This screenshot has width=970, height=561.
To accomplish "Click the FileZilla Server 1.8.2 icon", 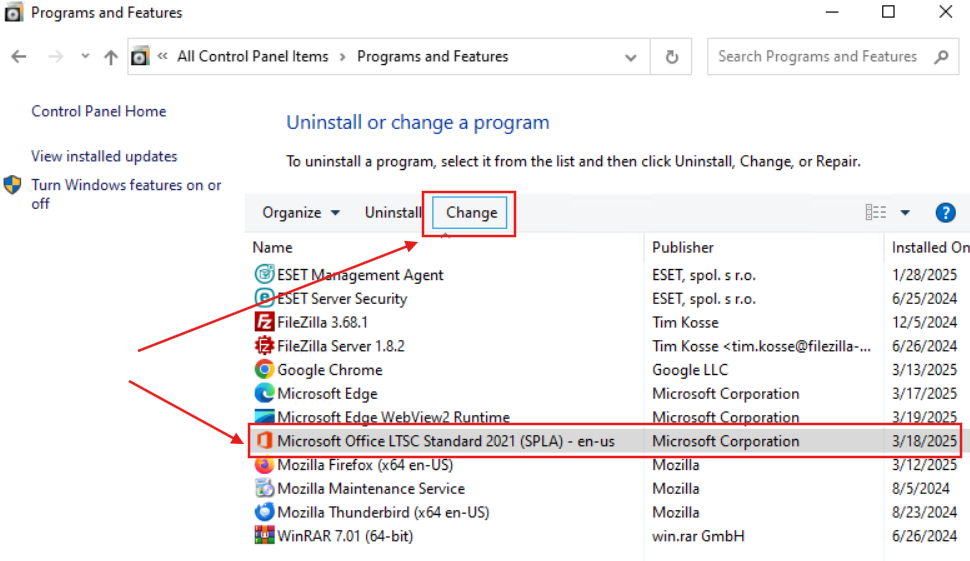I will coord(264,345).
